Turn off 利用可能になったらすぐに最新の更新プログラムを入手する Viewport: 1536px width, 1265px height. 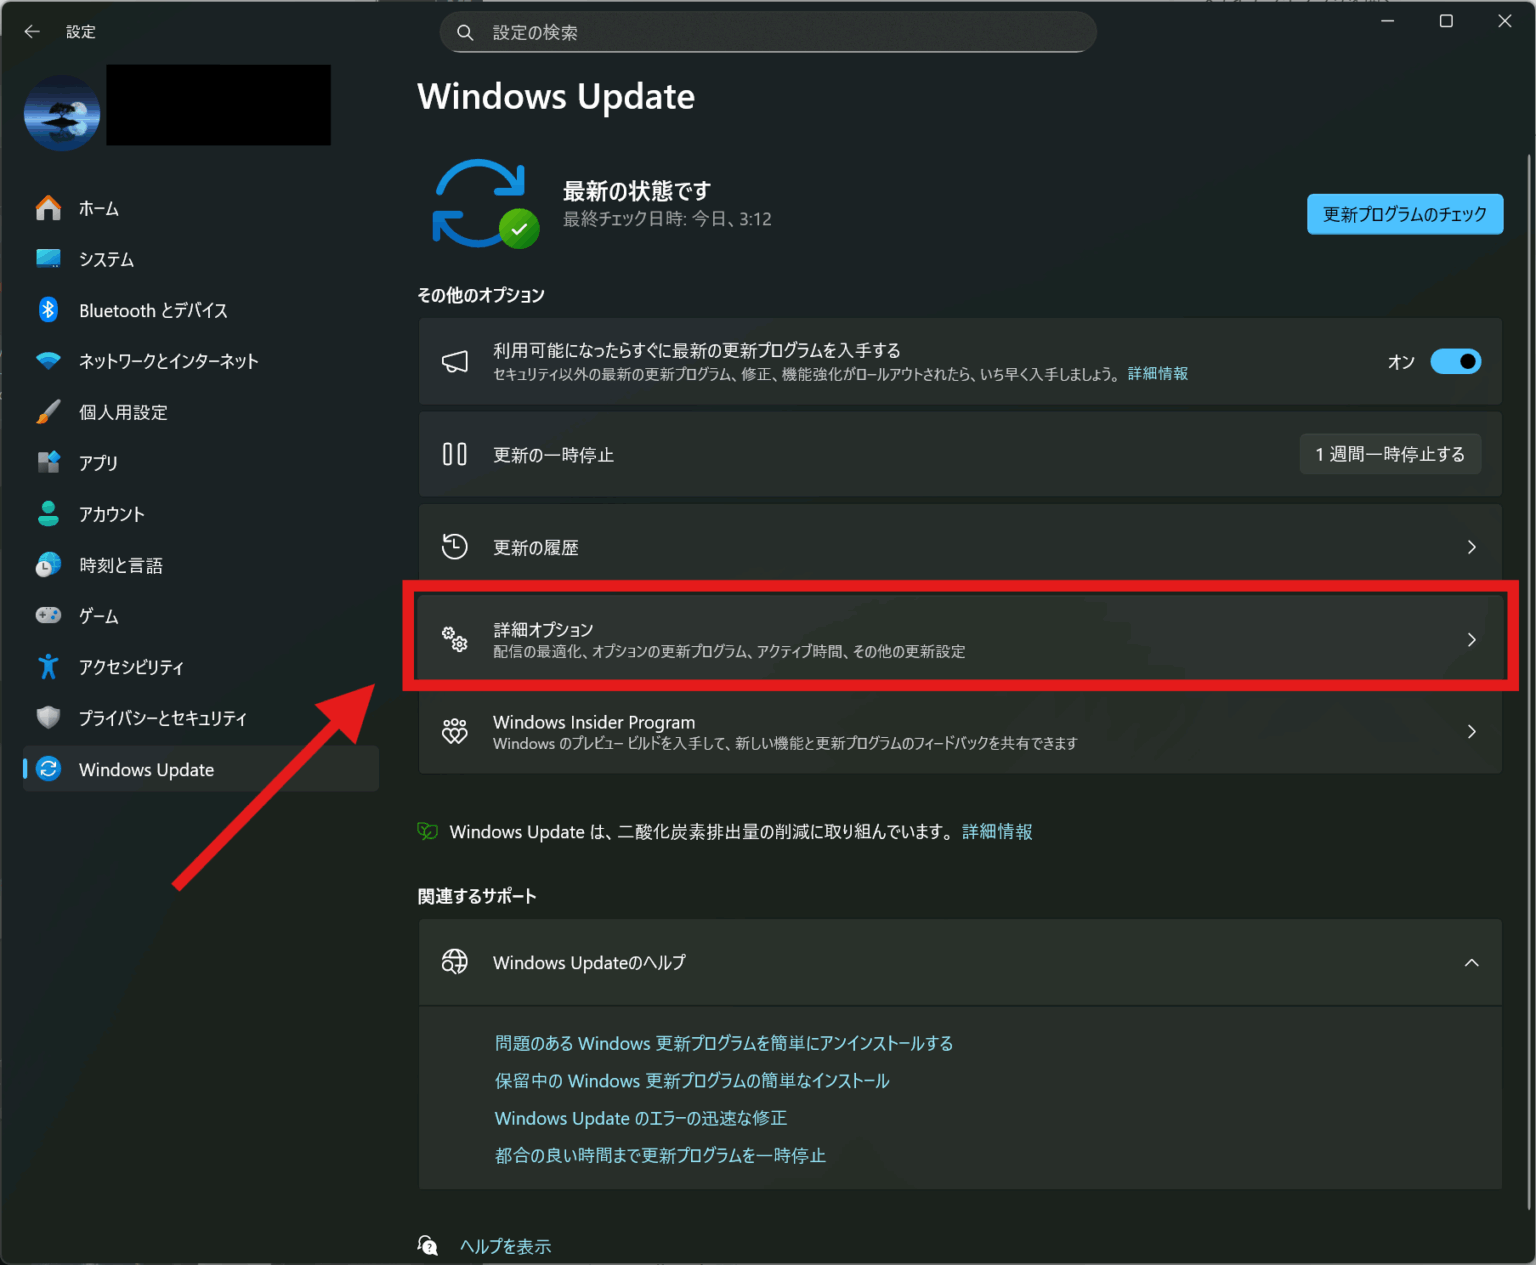tap(1456, 361)
